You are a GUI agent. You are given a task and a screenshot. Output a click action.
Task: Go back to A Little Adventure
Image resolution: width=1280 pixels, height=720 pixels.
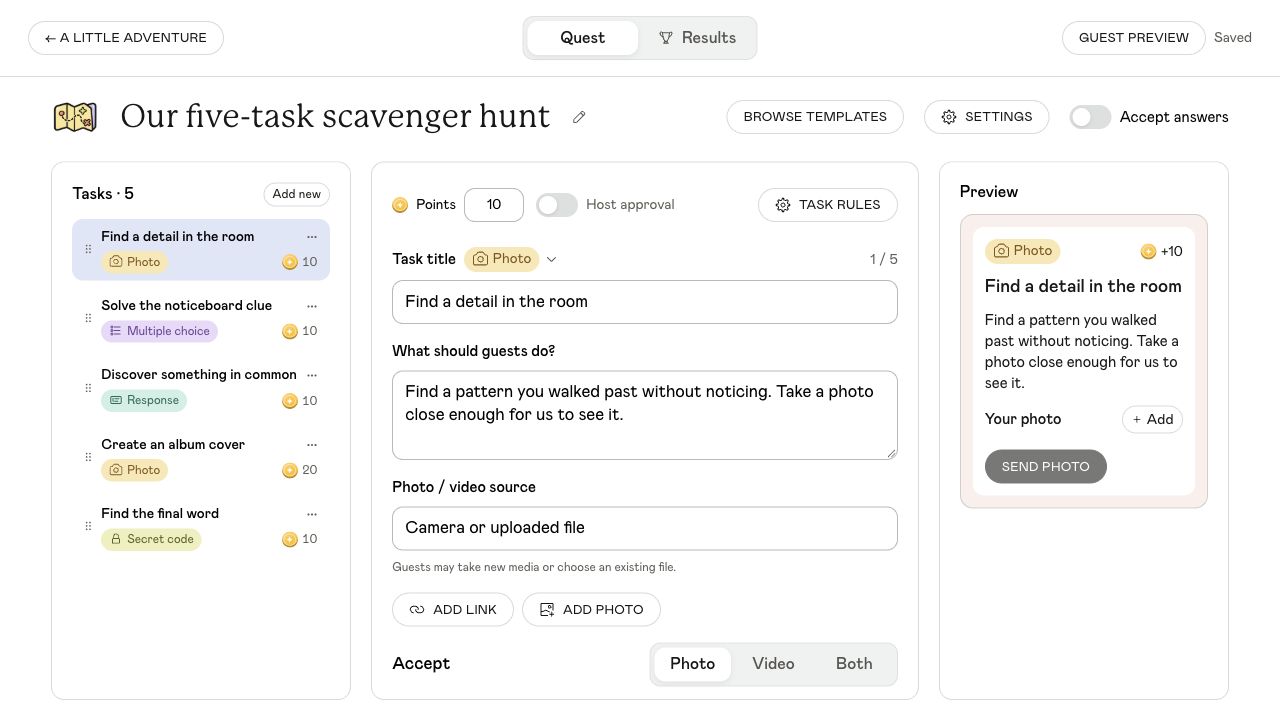click(126, 38)
